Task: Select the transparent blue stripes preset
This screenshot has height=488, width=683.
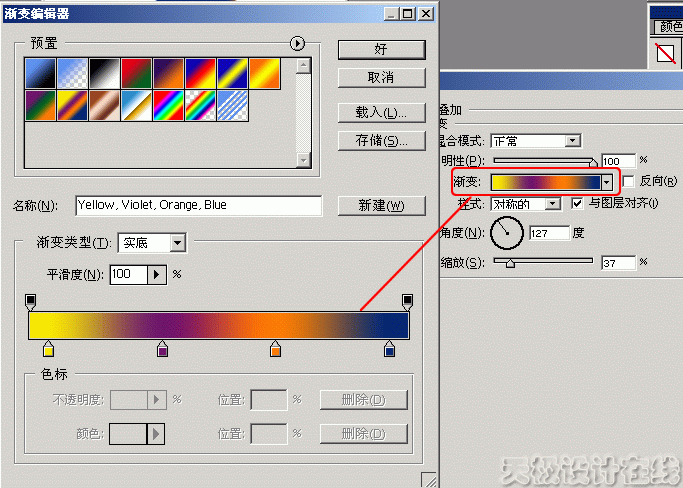Action: pyautogui.click(x=233, y=105)
